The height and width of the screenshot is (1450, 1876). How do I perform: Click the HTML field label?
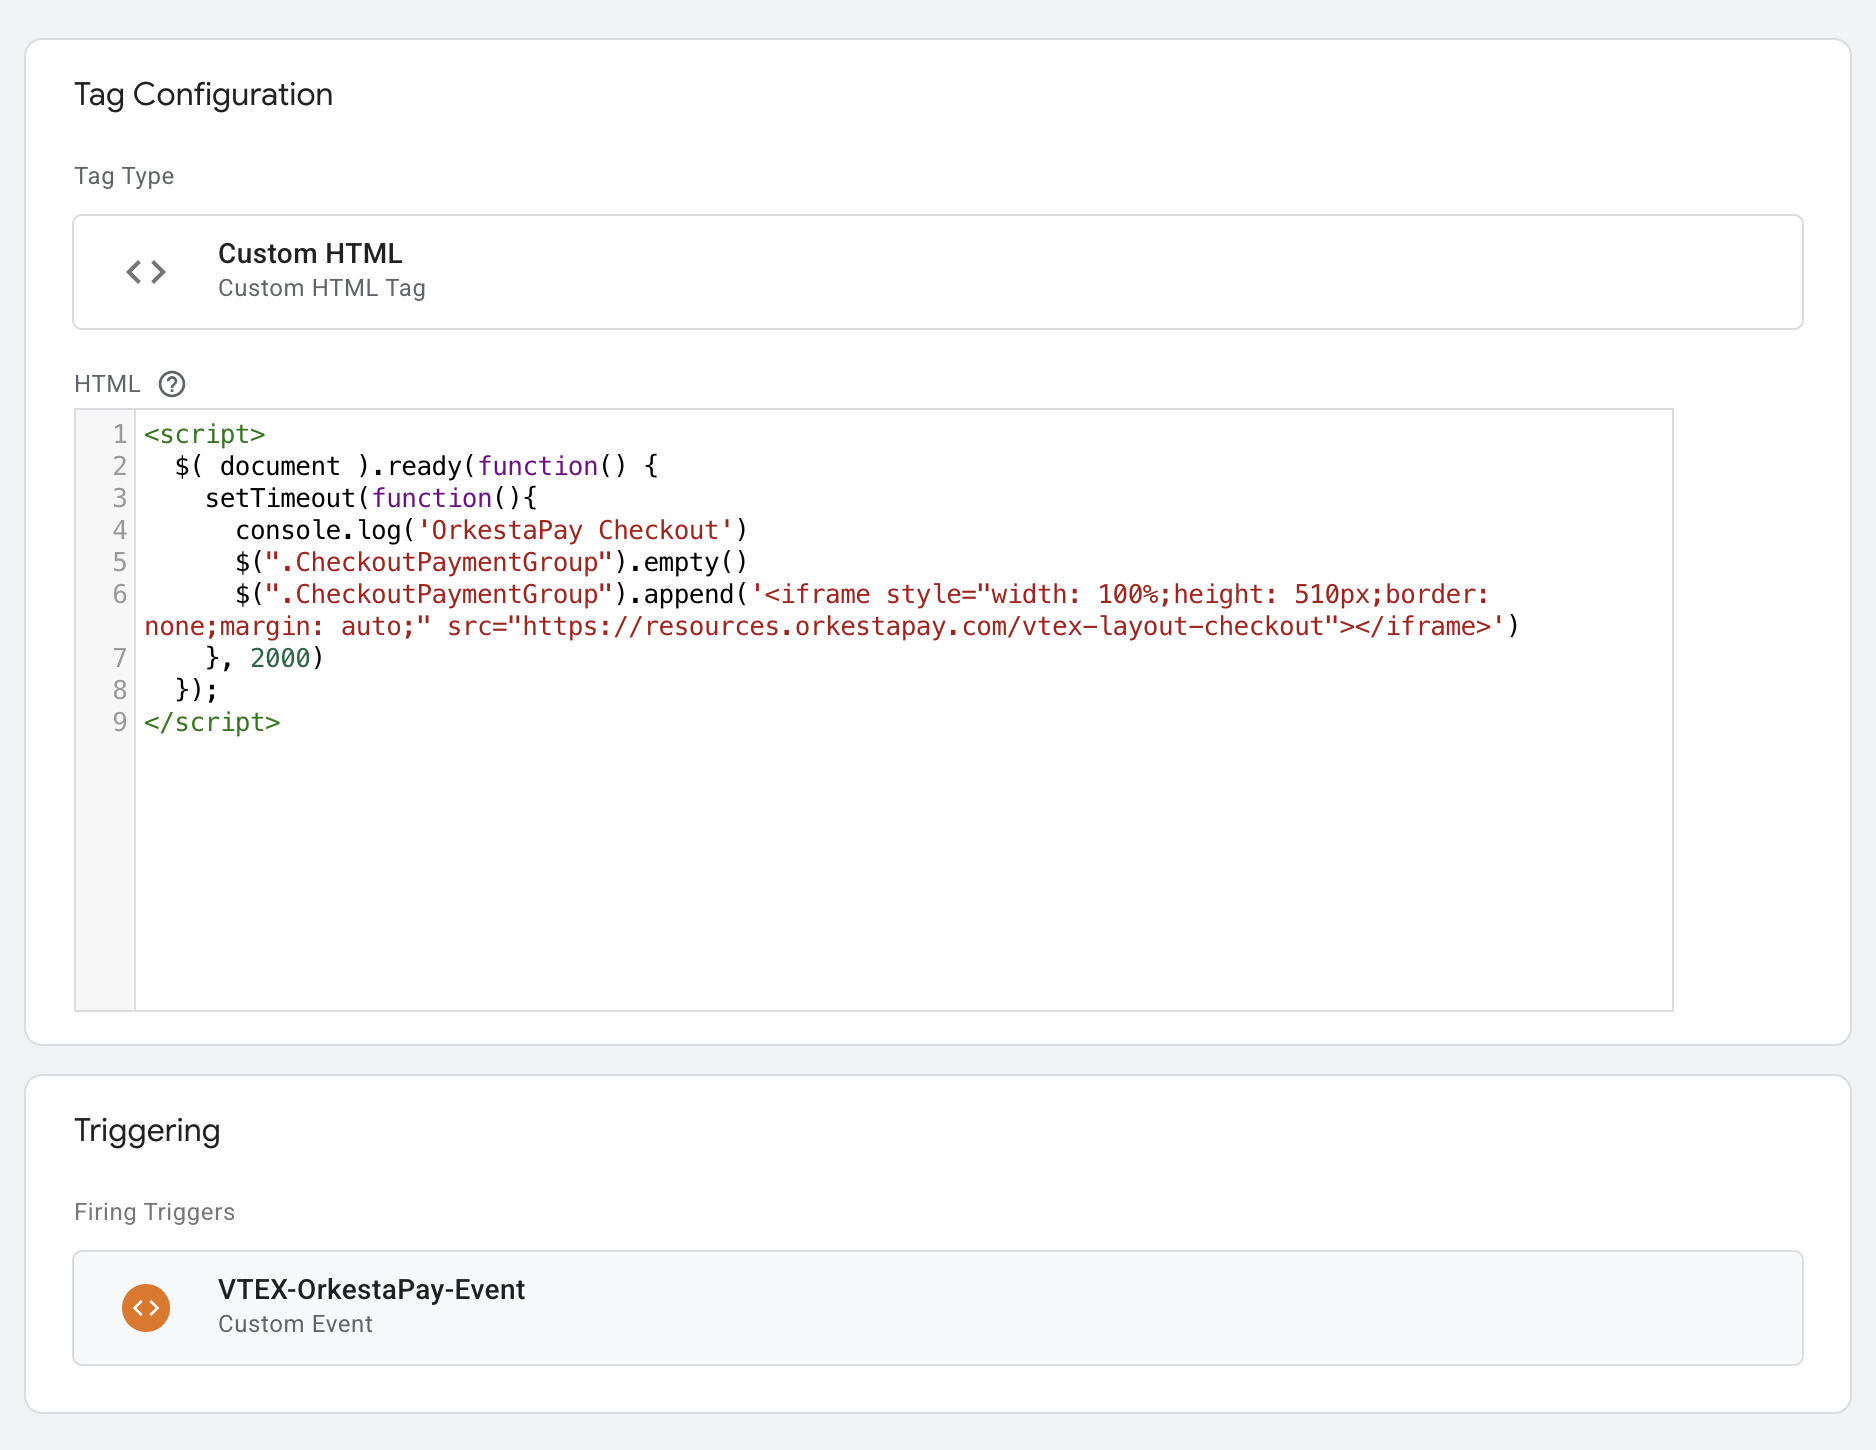(x=107, y=384)
